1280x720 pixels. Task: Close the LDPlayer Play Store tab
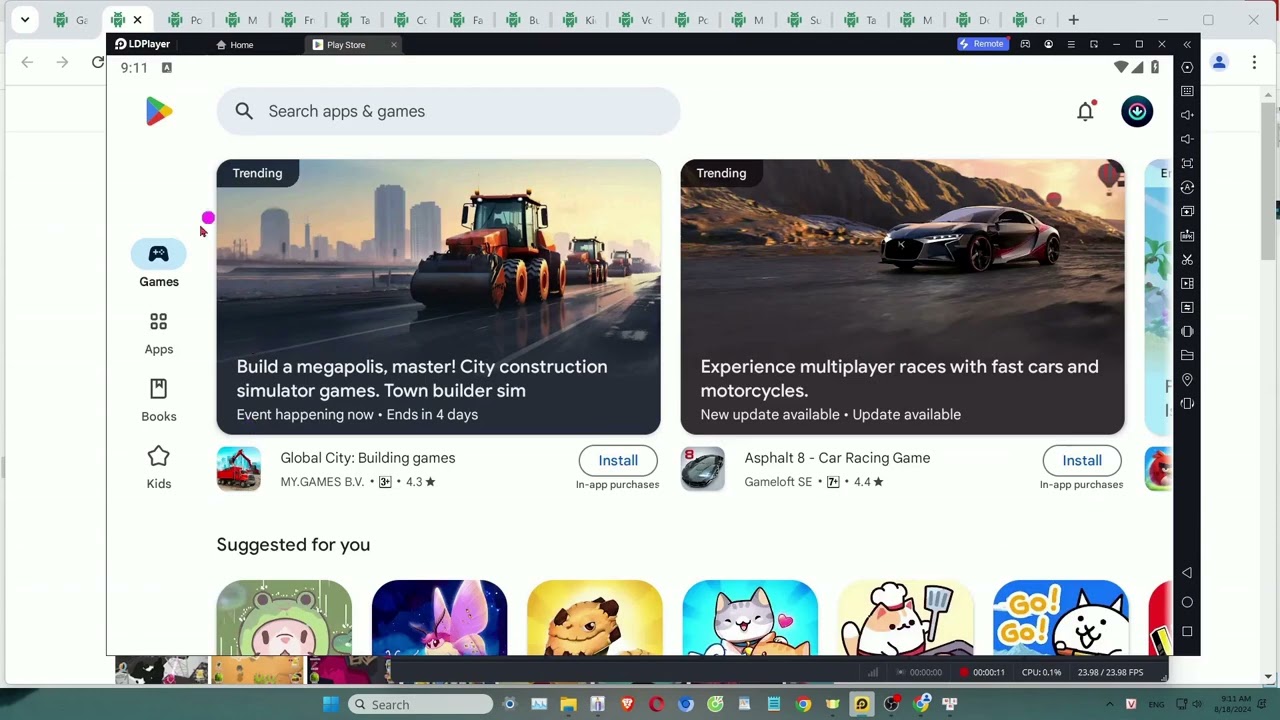[394, 45]
